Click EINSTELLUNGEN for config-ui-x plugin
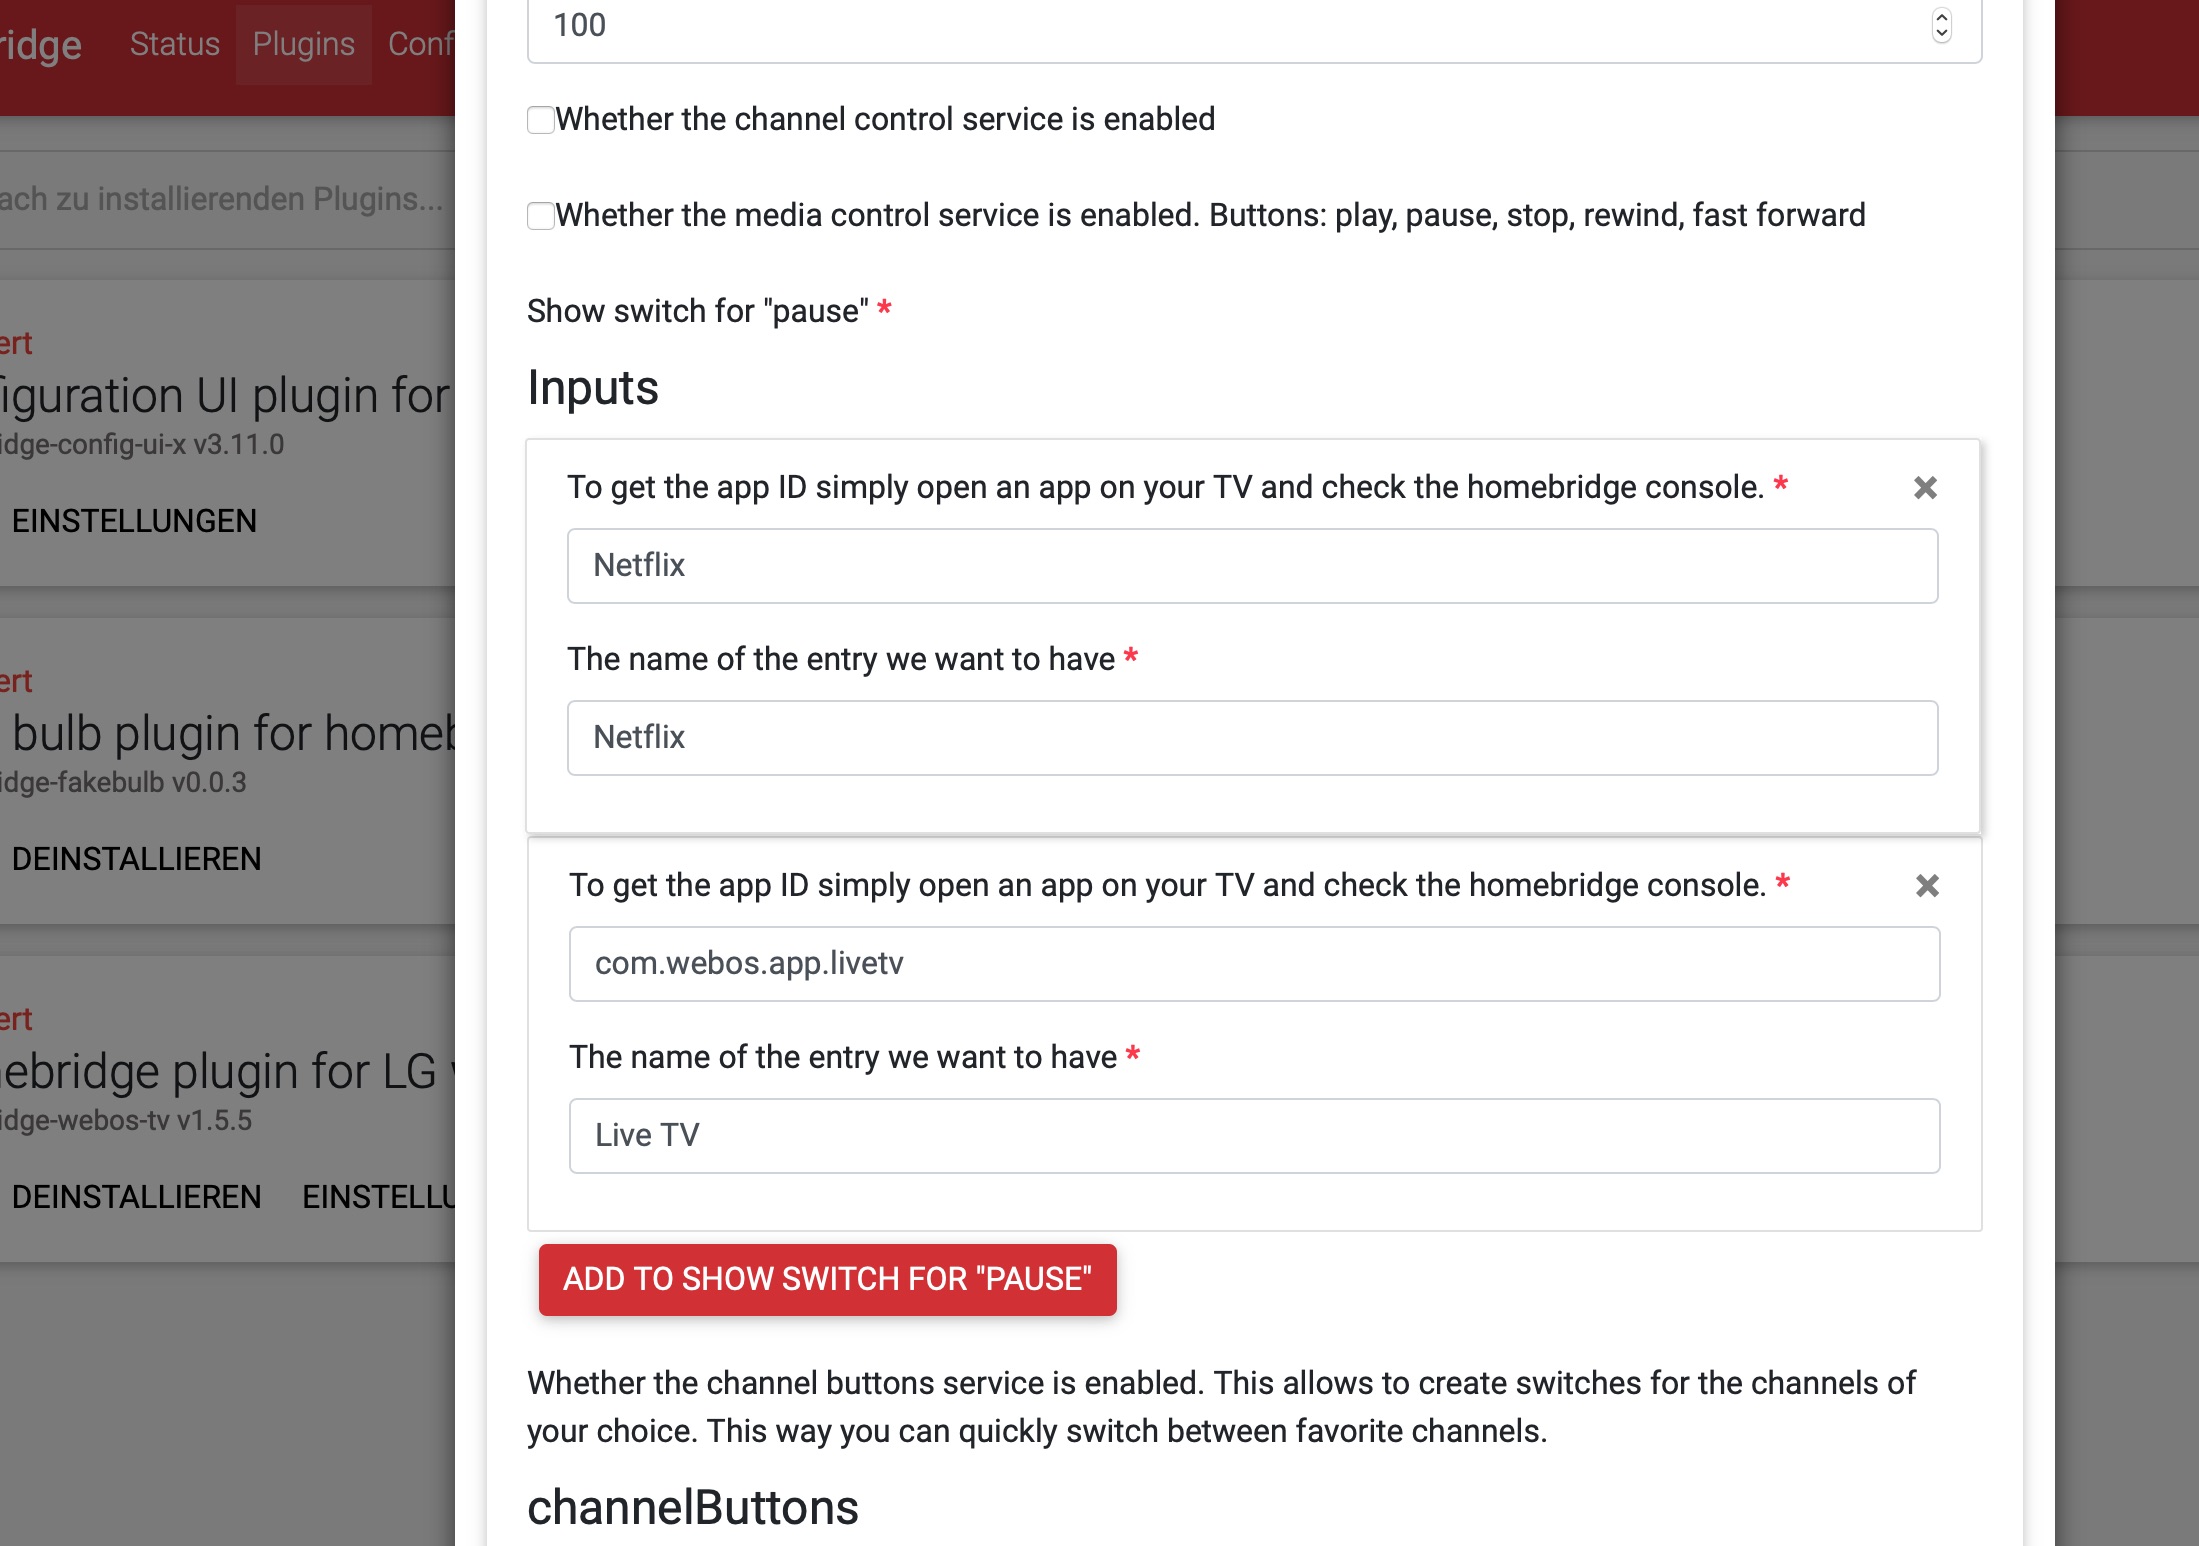Screen dimensions: 2199x1546 tap(134, 521)
